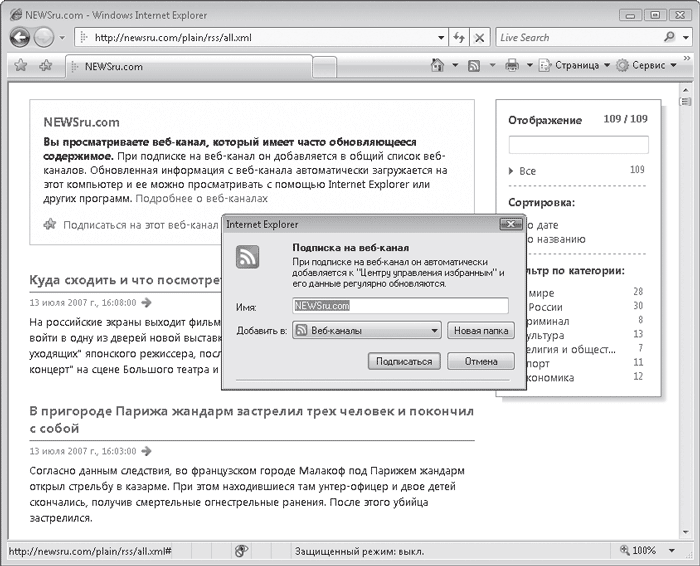The image size is (700, 566).
Task: Open the Сервис menu
Action: 648,66
